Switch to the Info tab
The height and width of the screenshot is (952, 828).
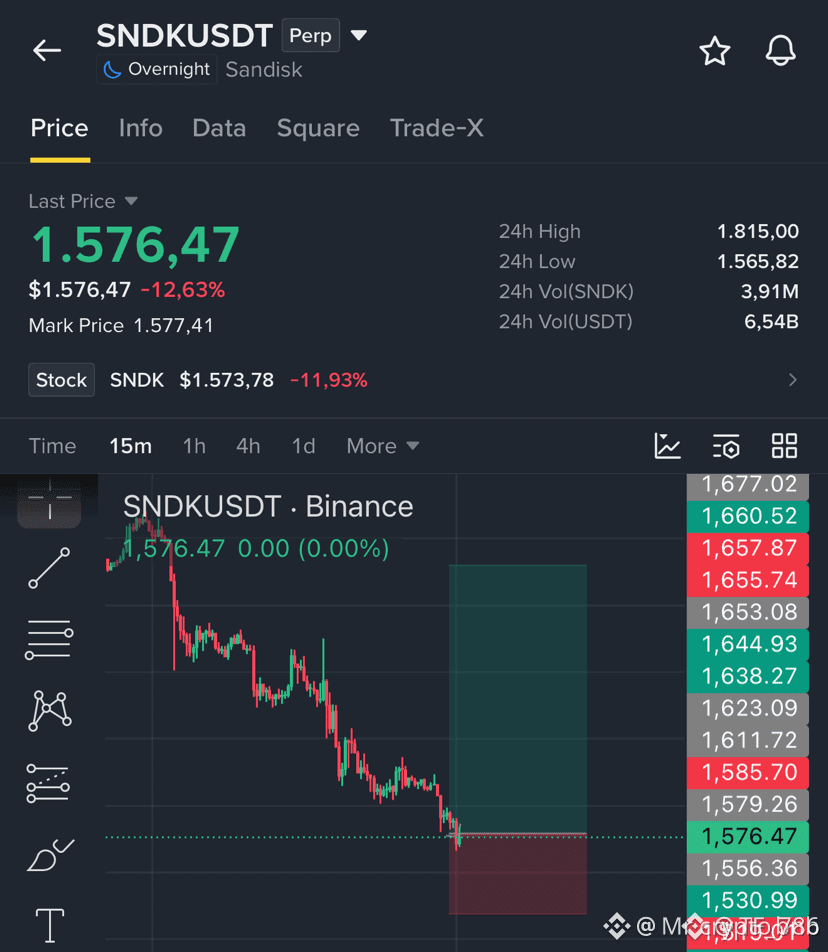click(x=140, y=128)
